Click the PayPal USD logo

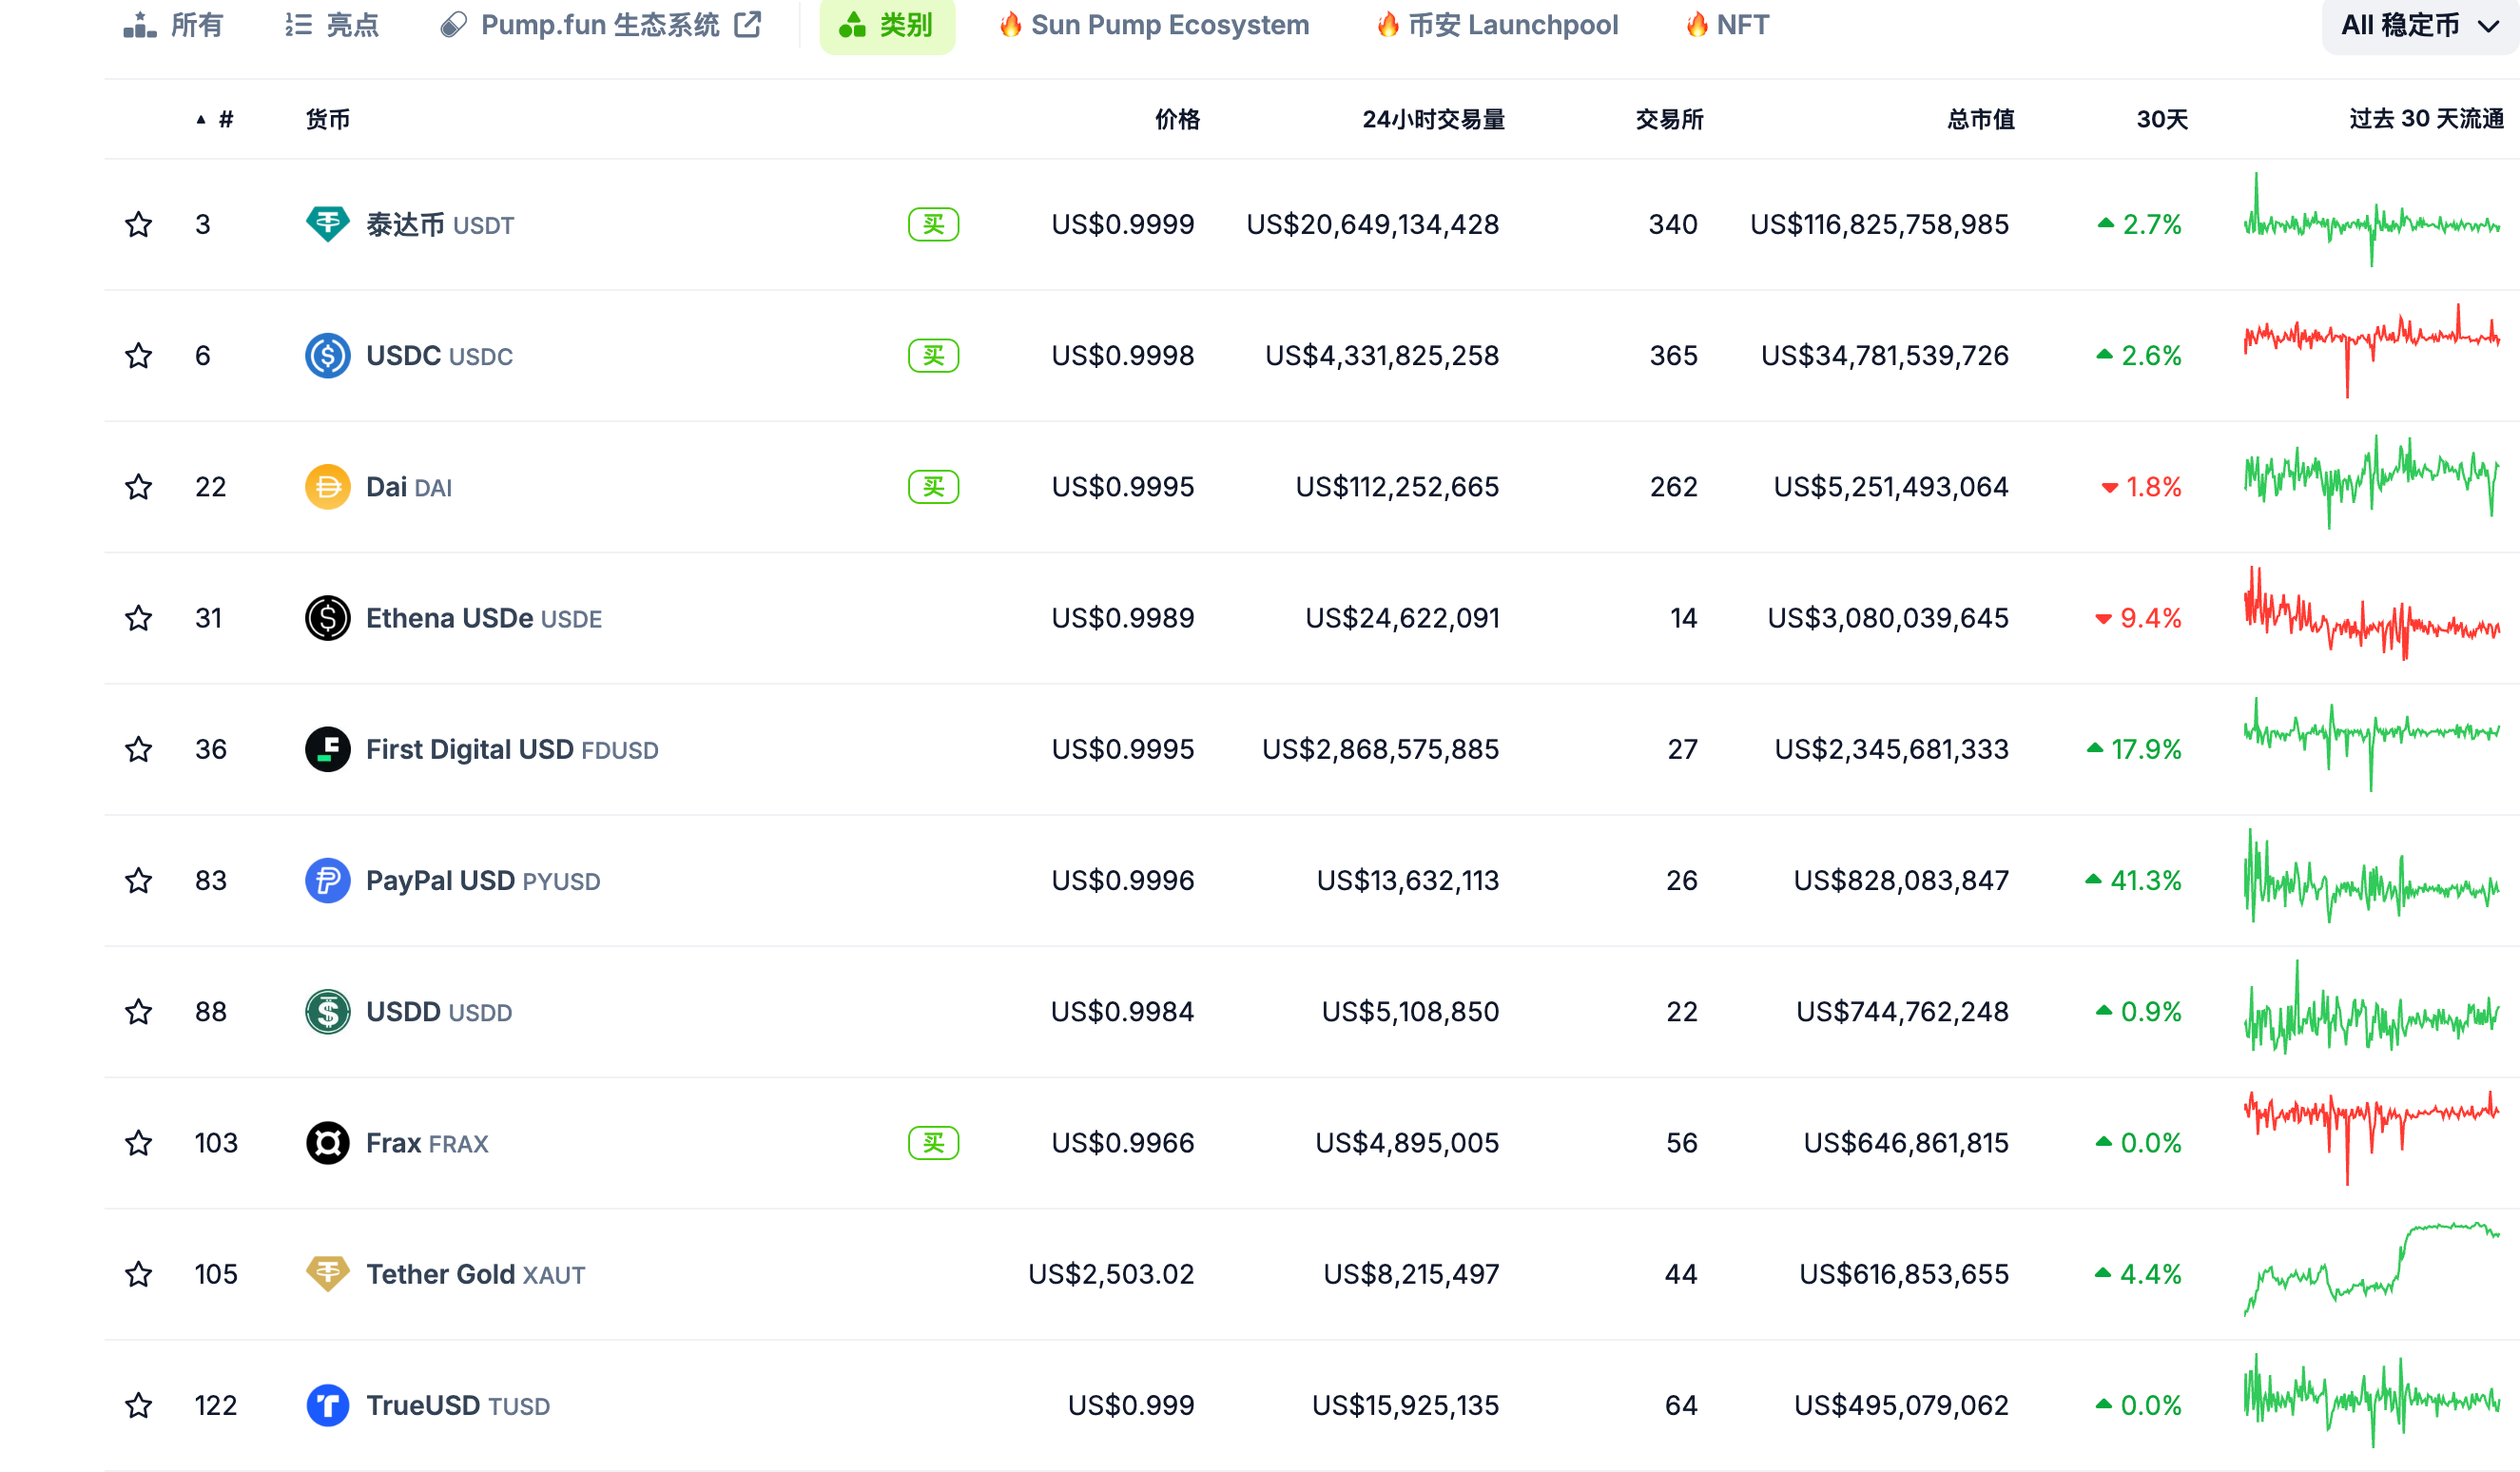point(328,880)
